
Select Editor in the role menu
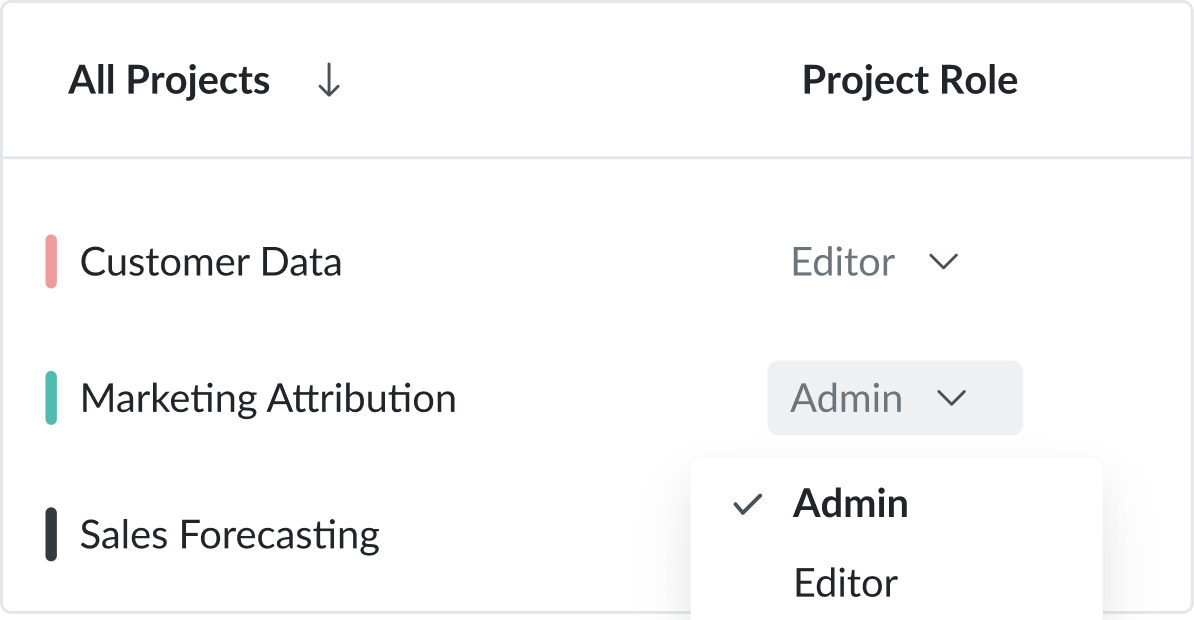pyautogui.click(x=846, y=583)
